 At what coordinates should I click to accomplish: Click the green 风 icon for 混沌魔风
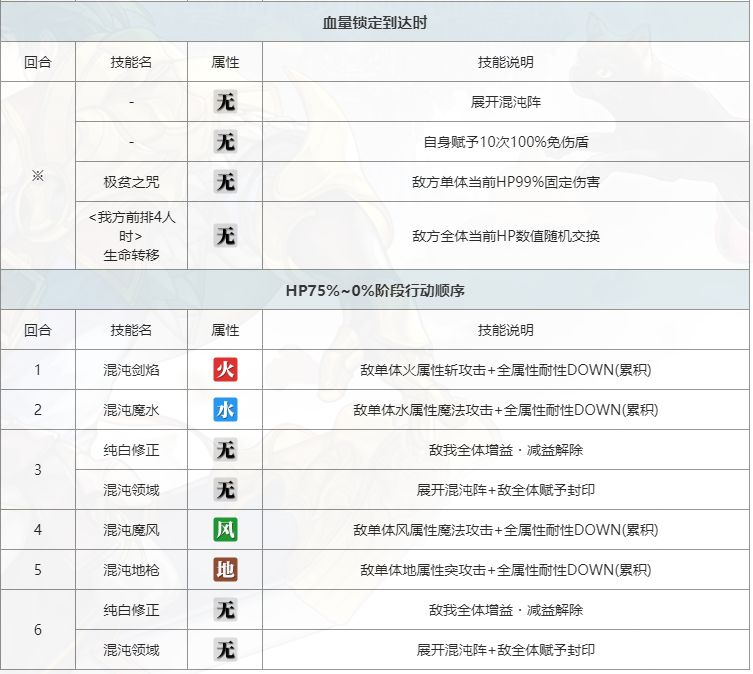[x=225, y=530]
